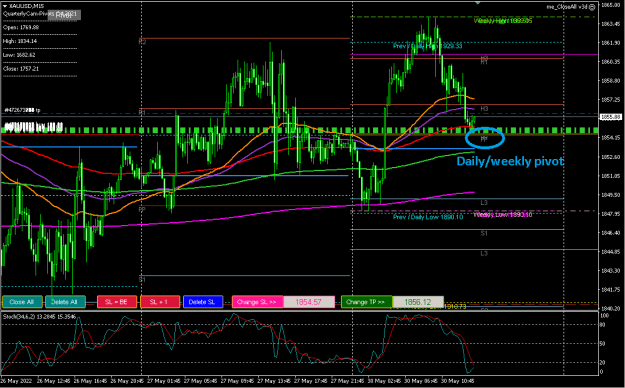
Task: Click the Close All button
Action: (x=22, y=302)
